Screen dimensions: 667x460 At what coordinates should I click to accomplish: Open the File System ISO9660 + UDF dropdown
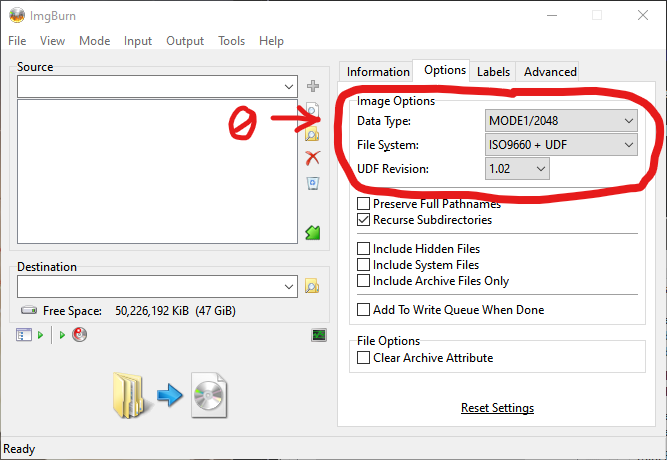[561, 145]
